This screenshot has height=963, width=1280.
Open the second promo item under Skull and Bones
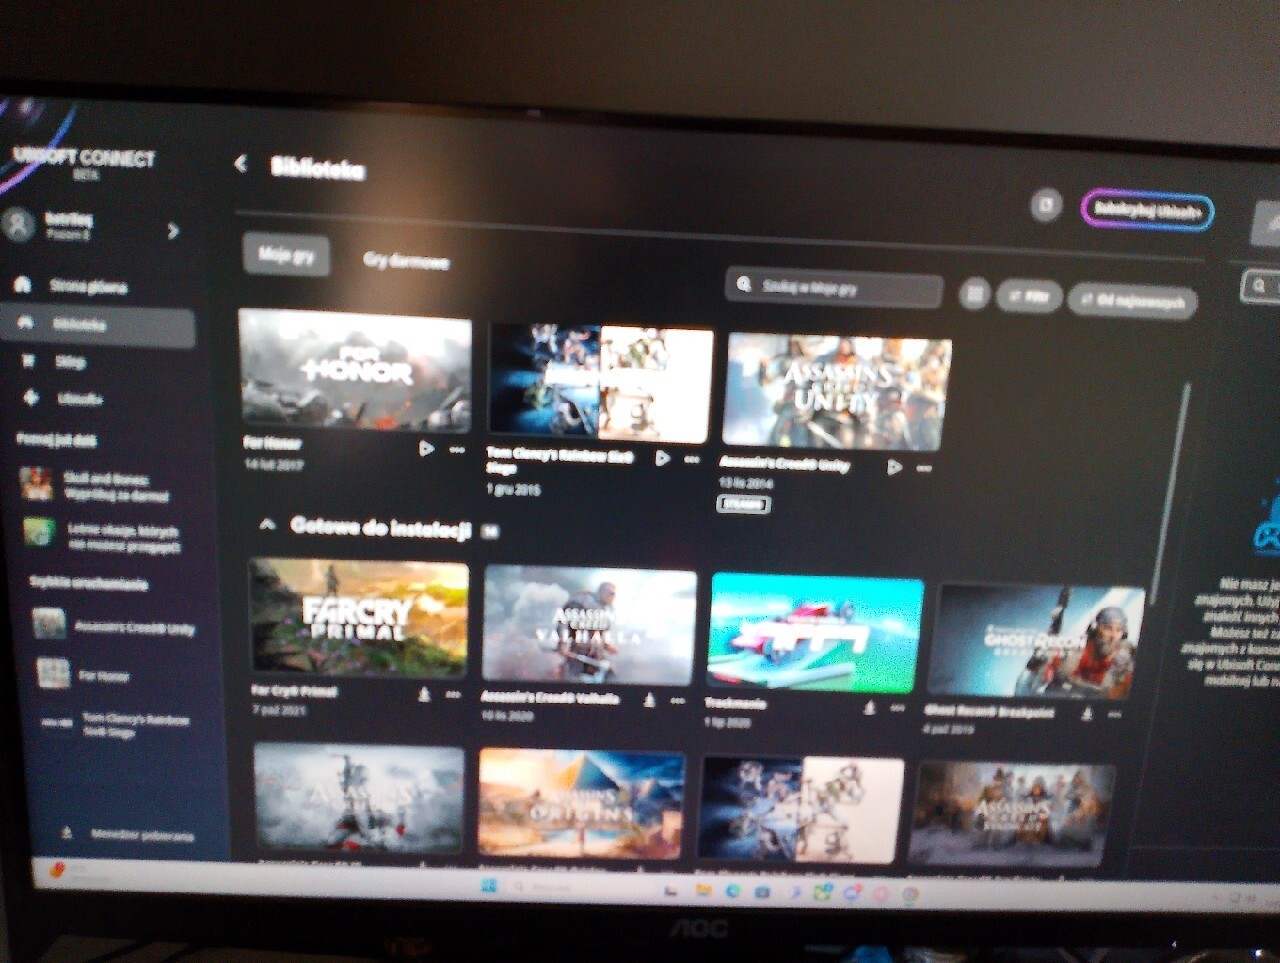pos(103,536)
